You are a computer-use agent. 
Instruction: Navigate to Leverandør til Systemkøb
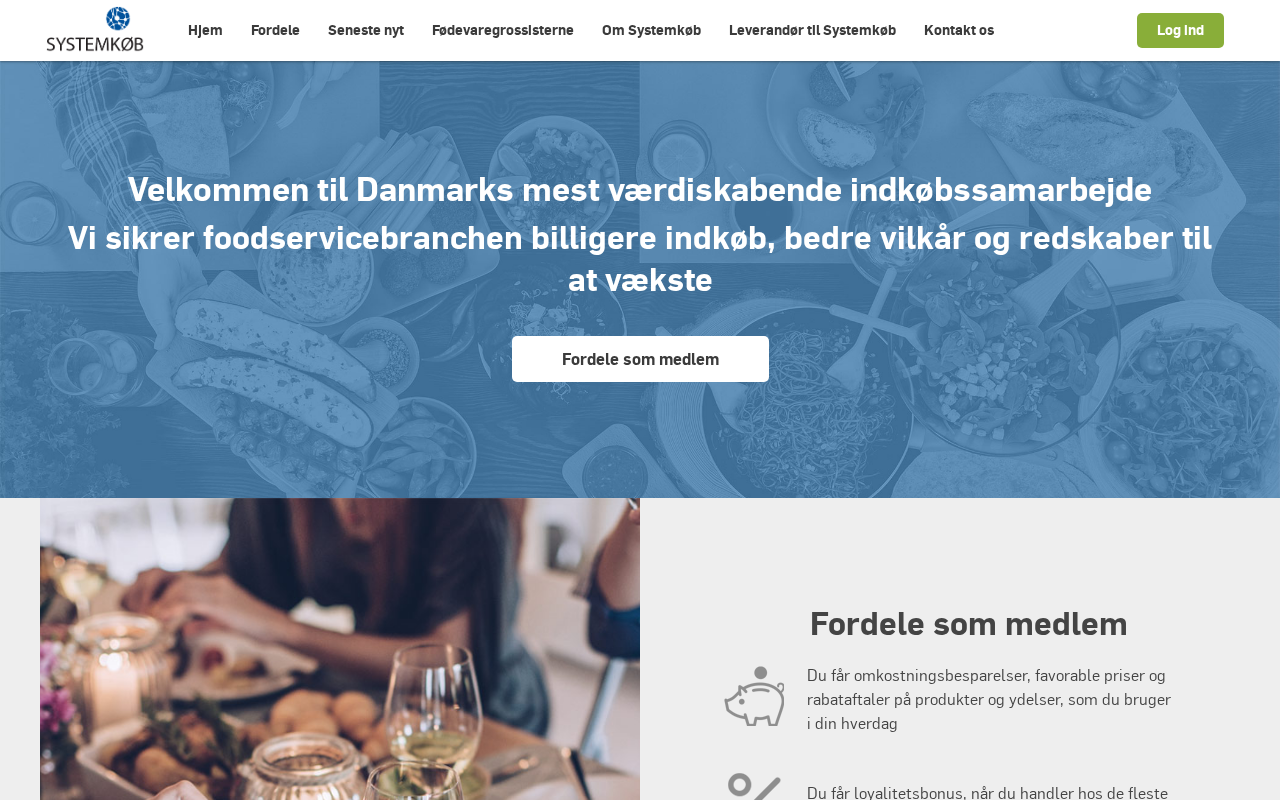[x=812, y=30]
